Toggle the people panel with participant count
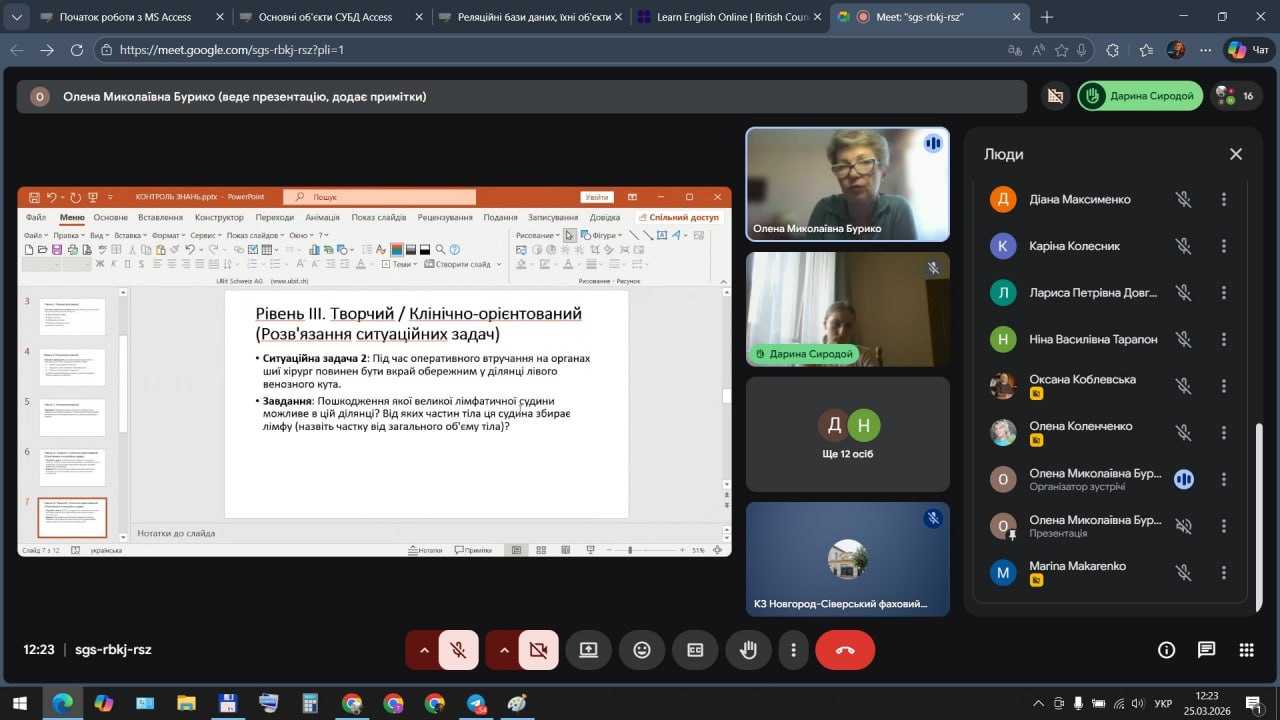The image size is (1280, 720). tap(1236, 96)
